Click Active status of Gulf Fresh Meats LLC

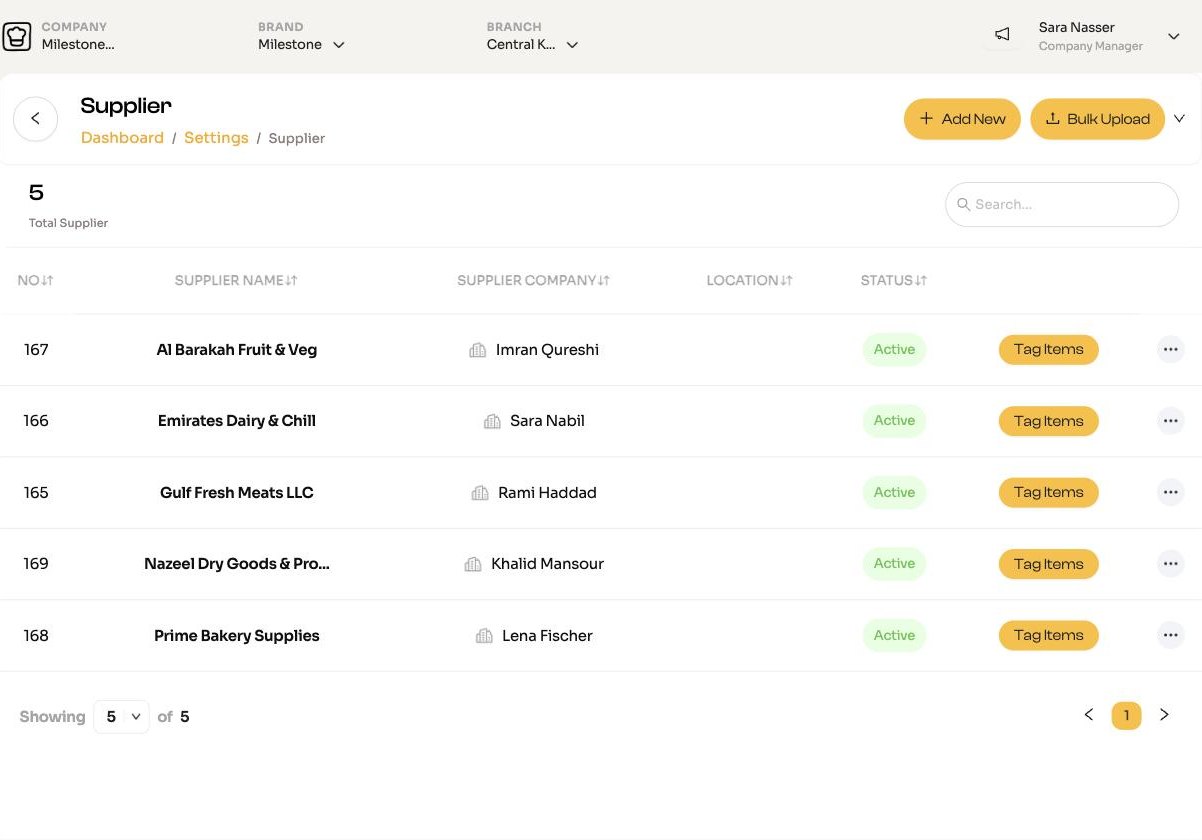[x=894, y=492]
